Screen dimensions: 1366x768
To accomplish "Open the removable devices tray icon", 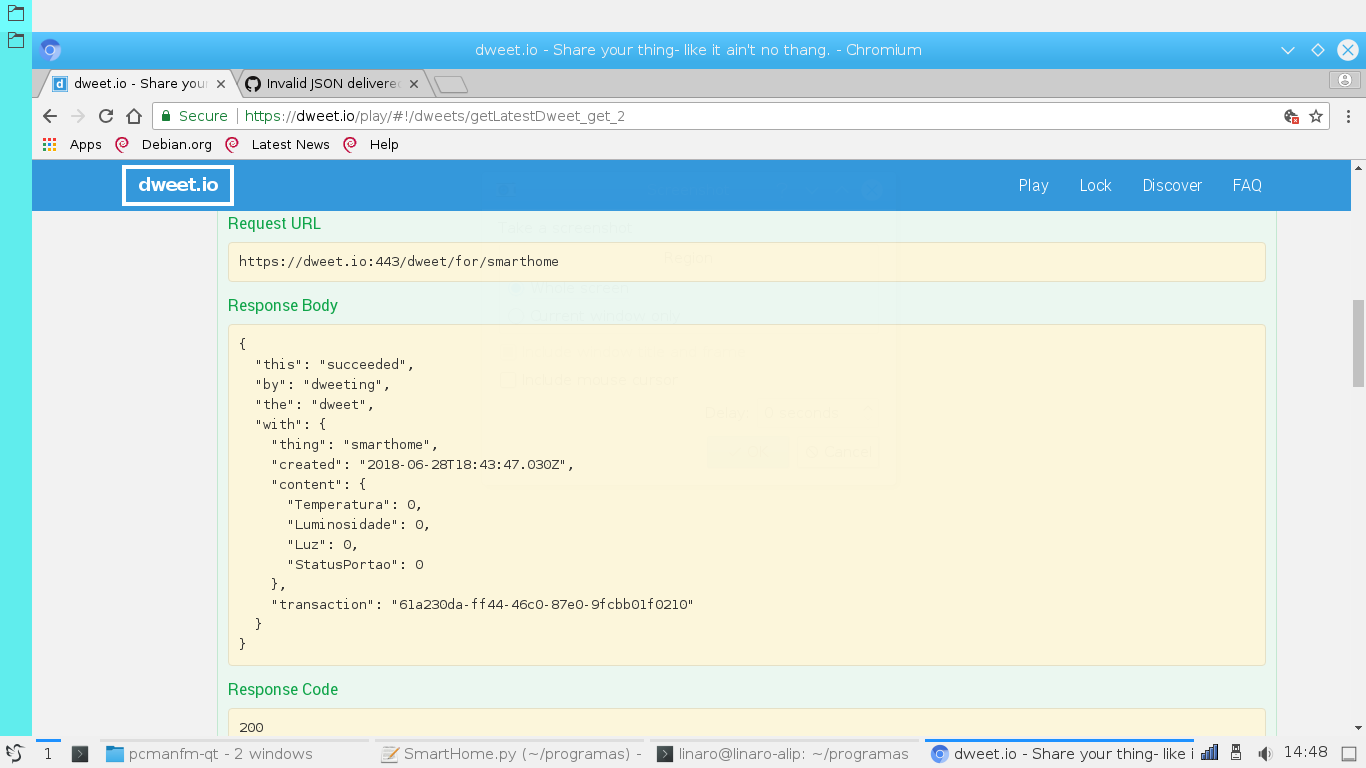I will point(1236,753).
